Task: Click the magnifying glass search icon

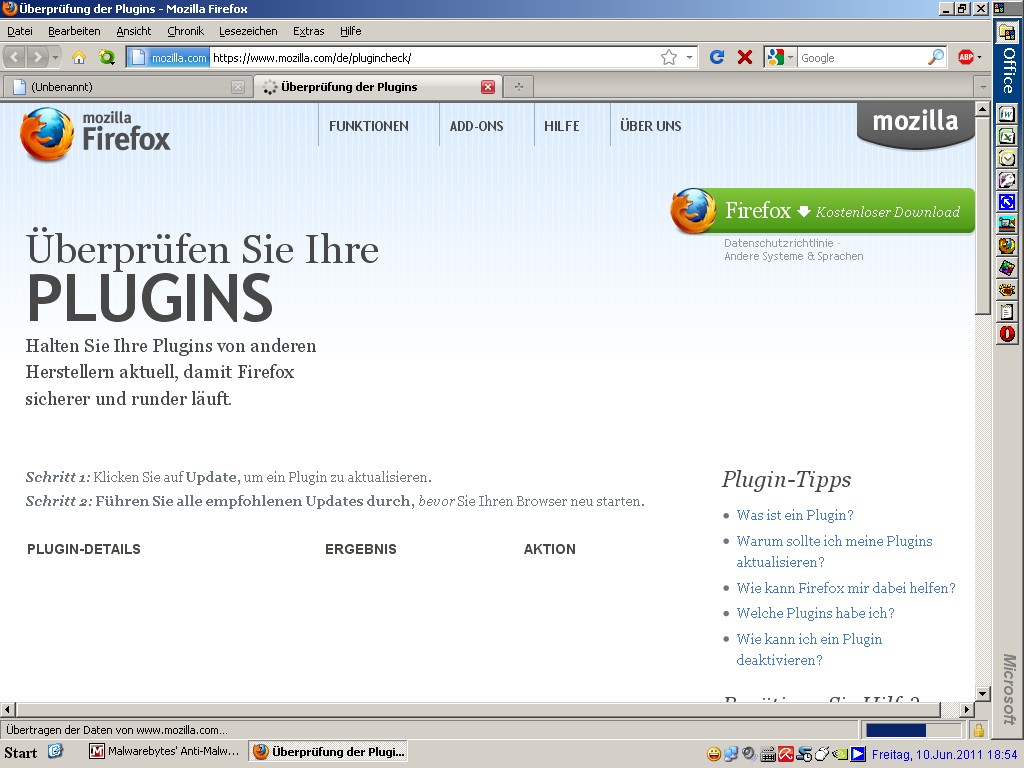Action: 936,57
